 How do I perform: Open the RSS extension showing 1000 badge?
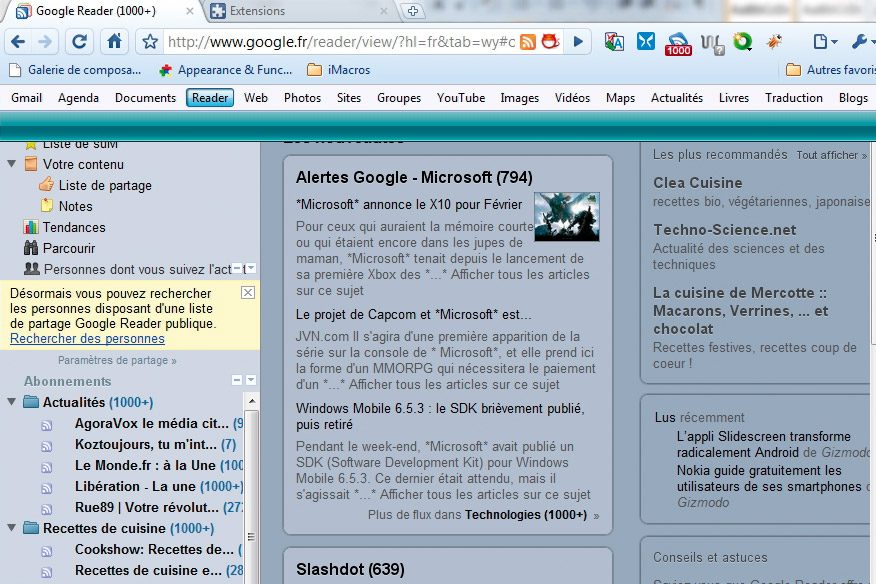678,43
